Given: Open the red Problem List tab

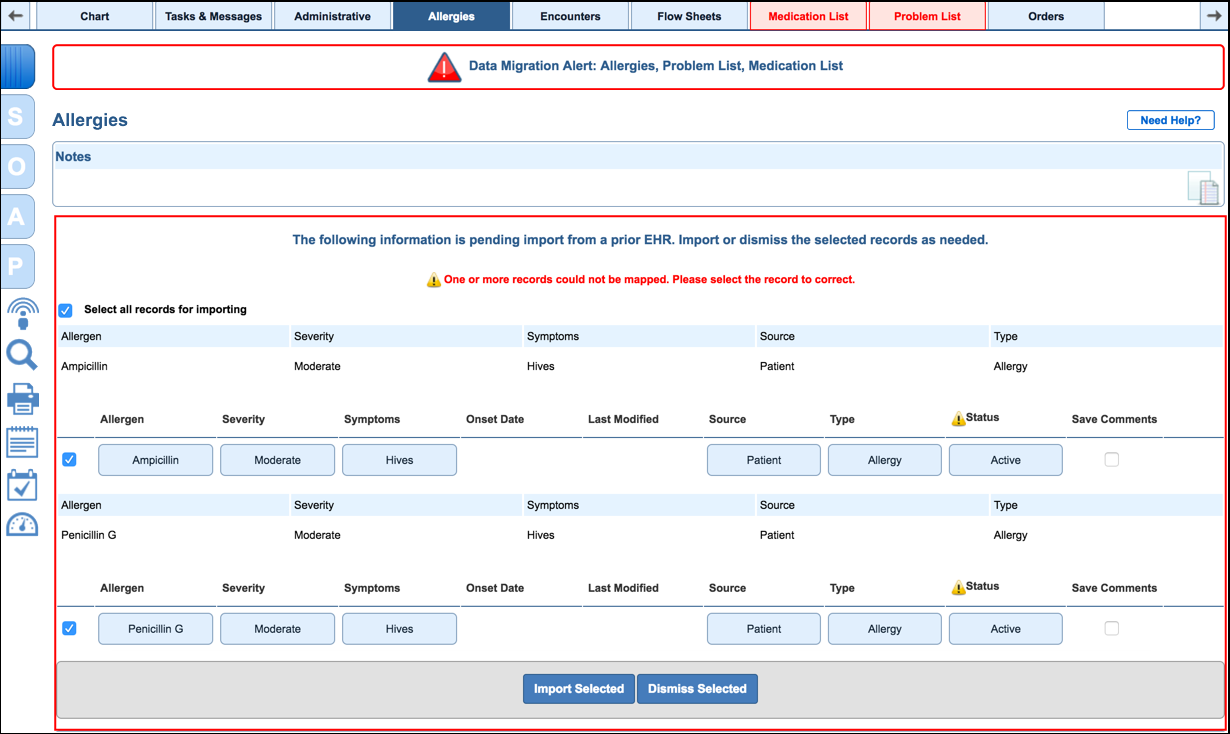Looking at the screenshot, I should (x=928, y=16).
